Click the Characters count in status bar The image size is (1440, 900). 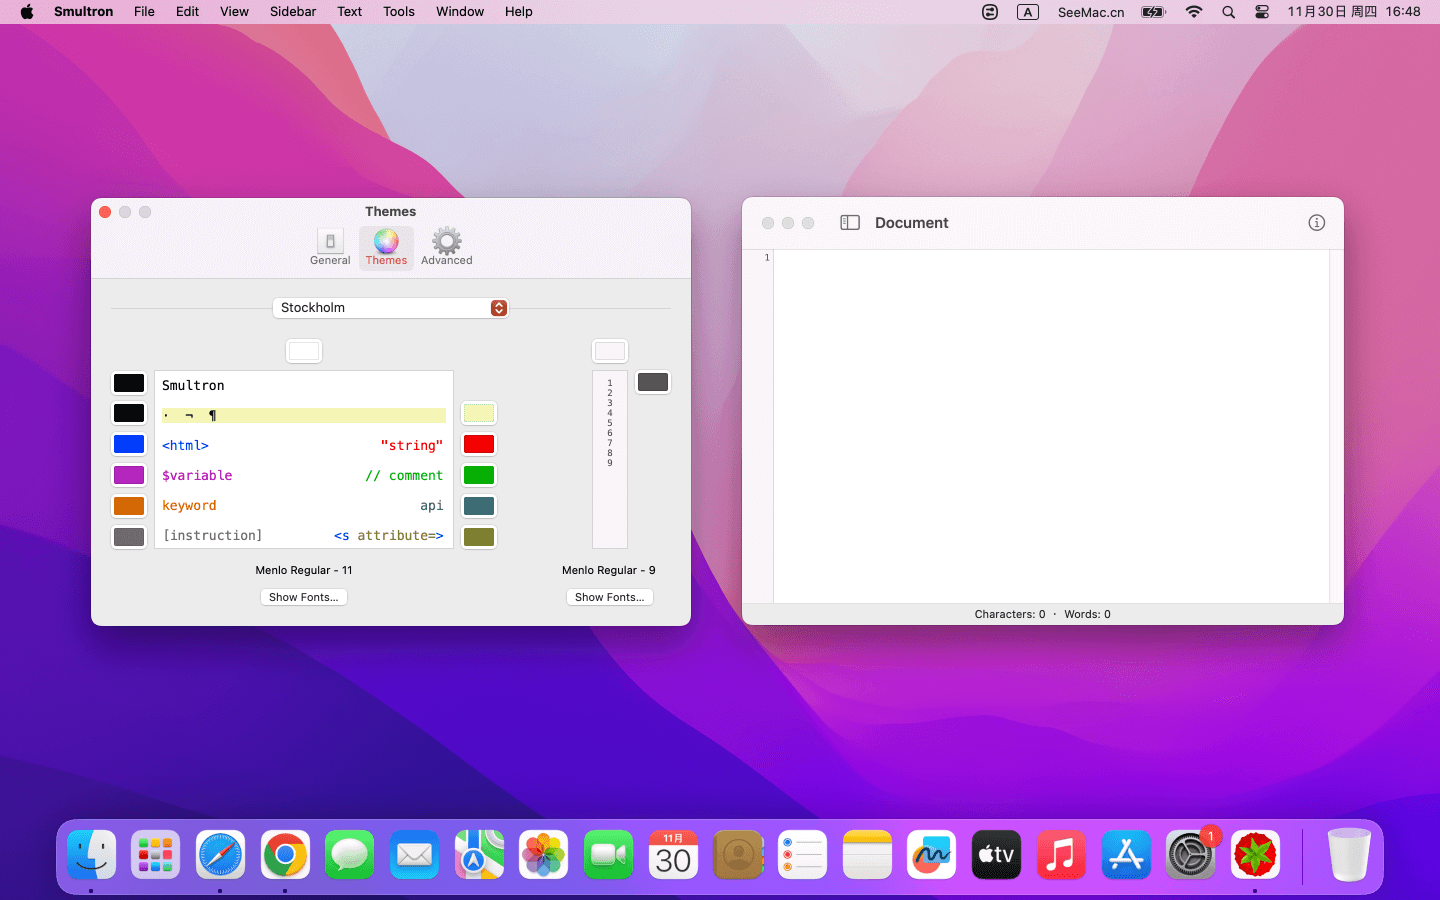coord(1010,614)
